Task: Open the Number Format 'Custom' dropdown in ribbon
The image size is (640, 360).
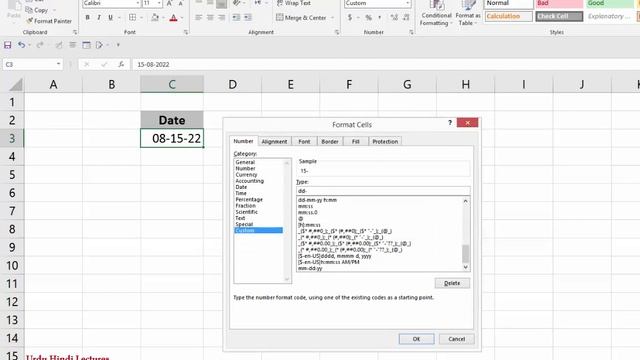Action: pos(407,3)
